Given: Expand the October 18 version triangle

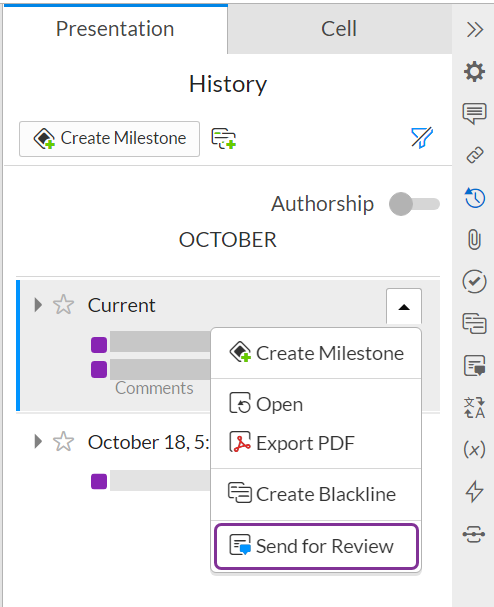Looking at the screenshot, I should (38, 441).
